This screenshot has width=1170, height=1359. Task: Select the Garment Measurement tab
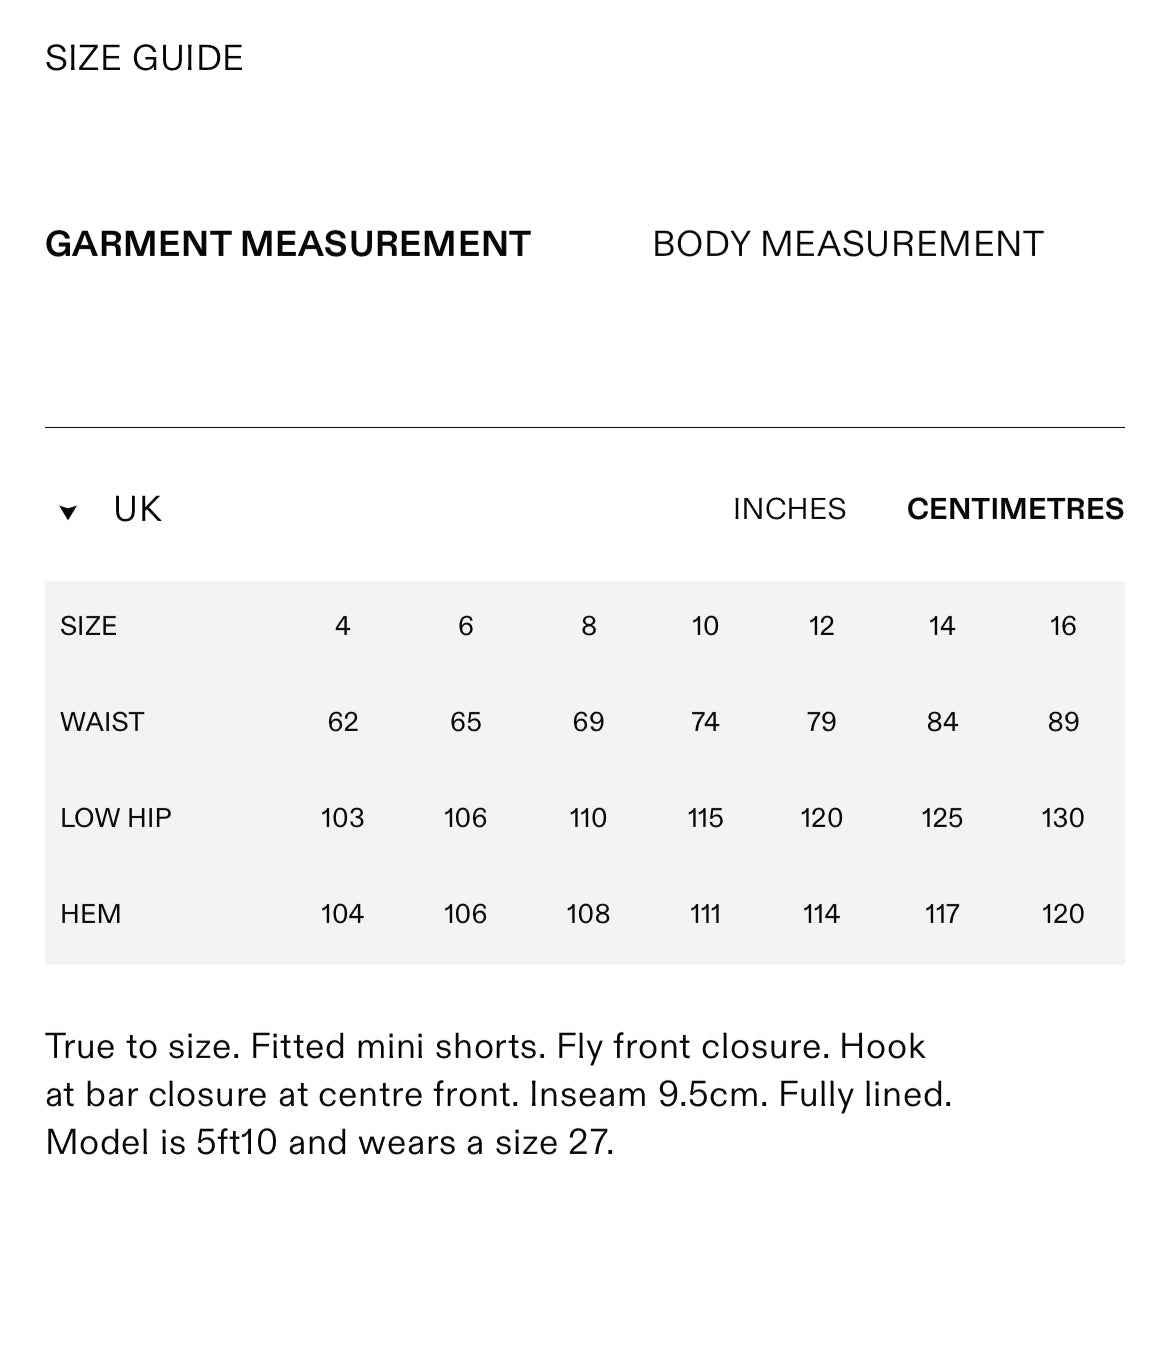coord(288,244)
